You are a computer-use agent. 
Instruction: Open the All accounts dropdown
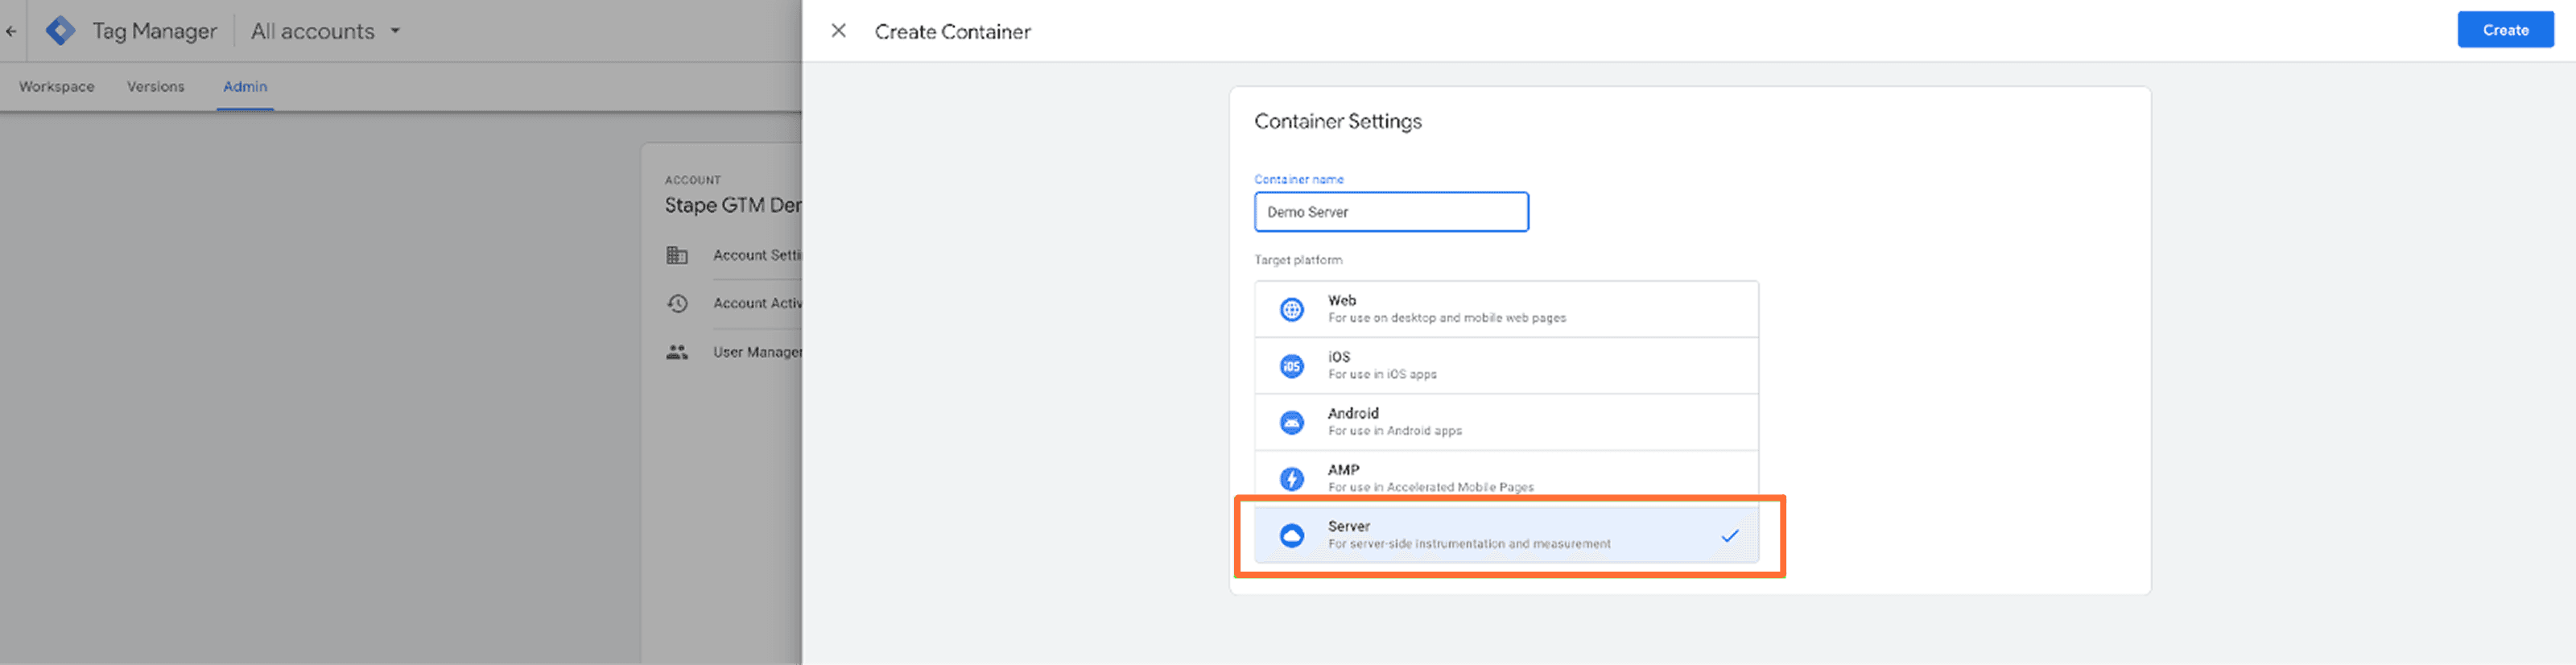[x=325, y=31]
